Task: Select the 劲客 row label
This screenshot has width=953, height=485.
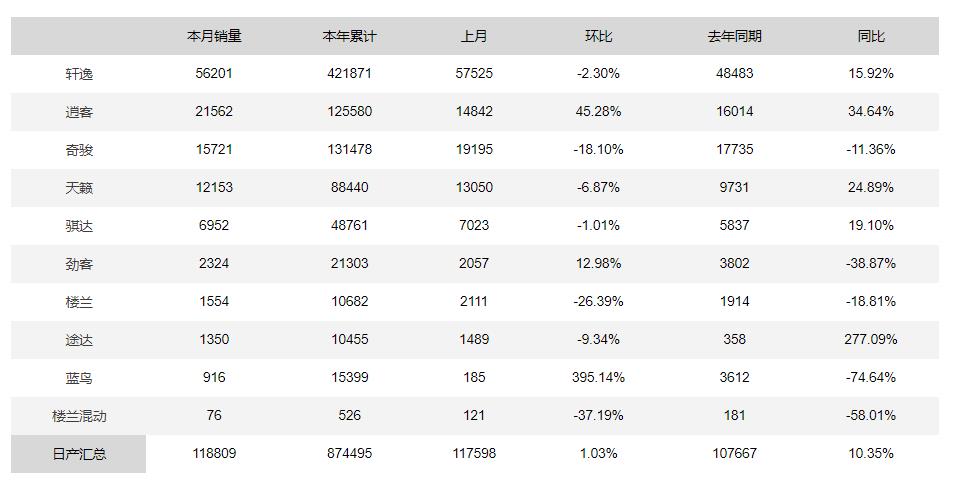Action: click(x=79, y=264)
